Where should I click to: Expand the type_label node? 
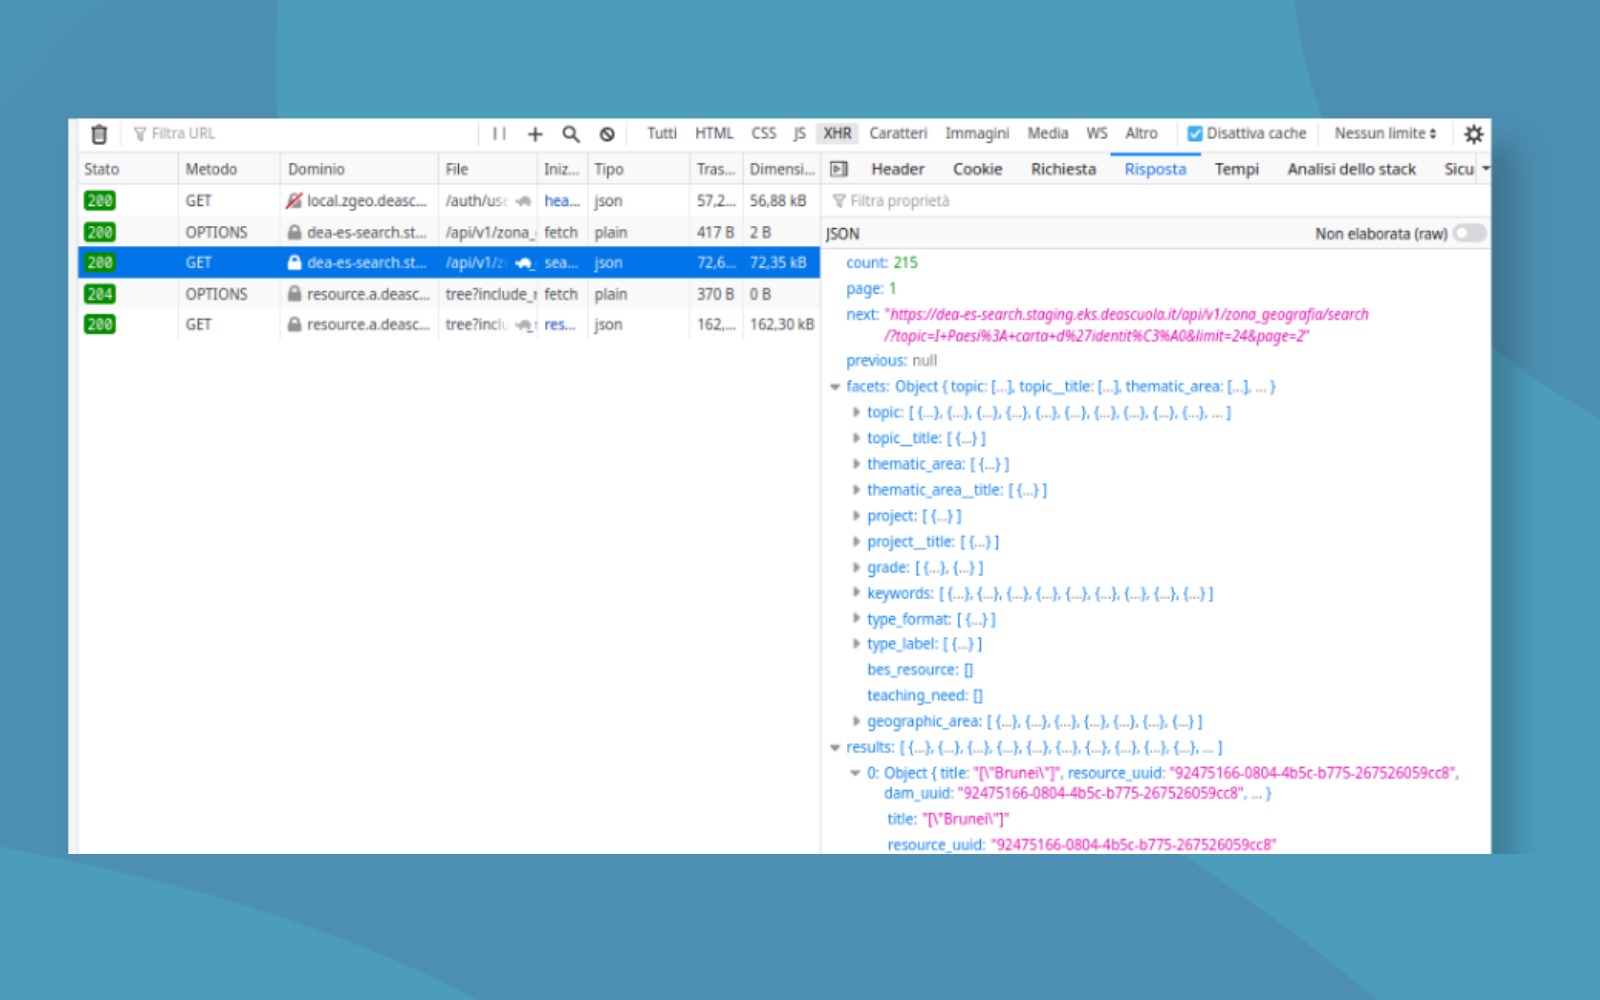856,644
